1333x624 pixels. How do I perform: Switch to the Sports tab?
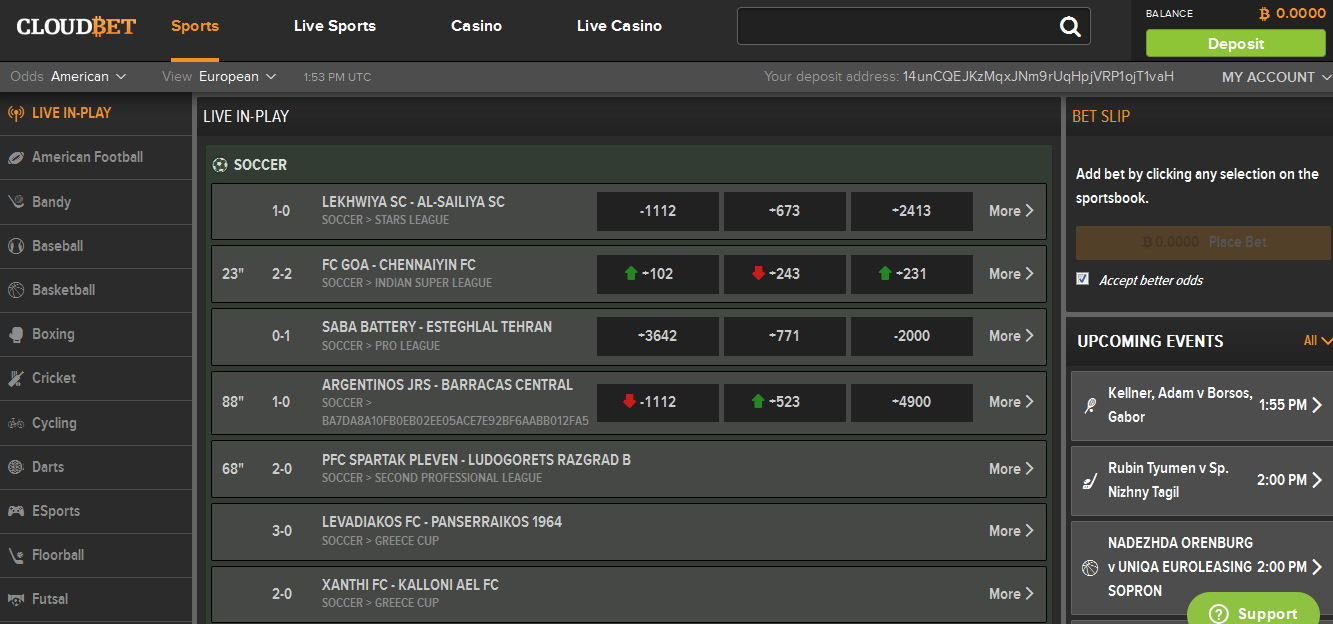(195, 26)
